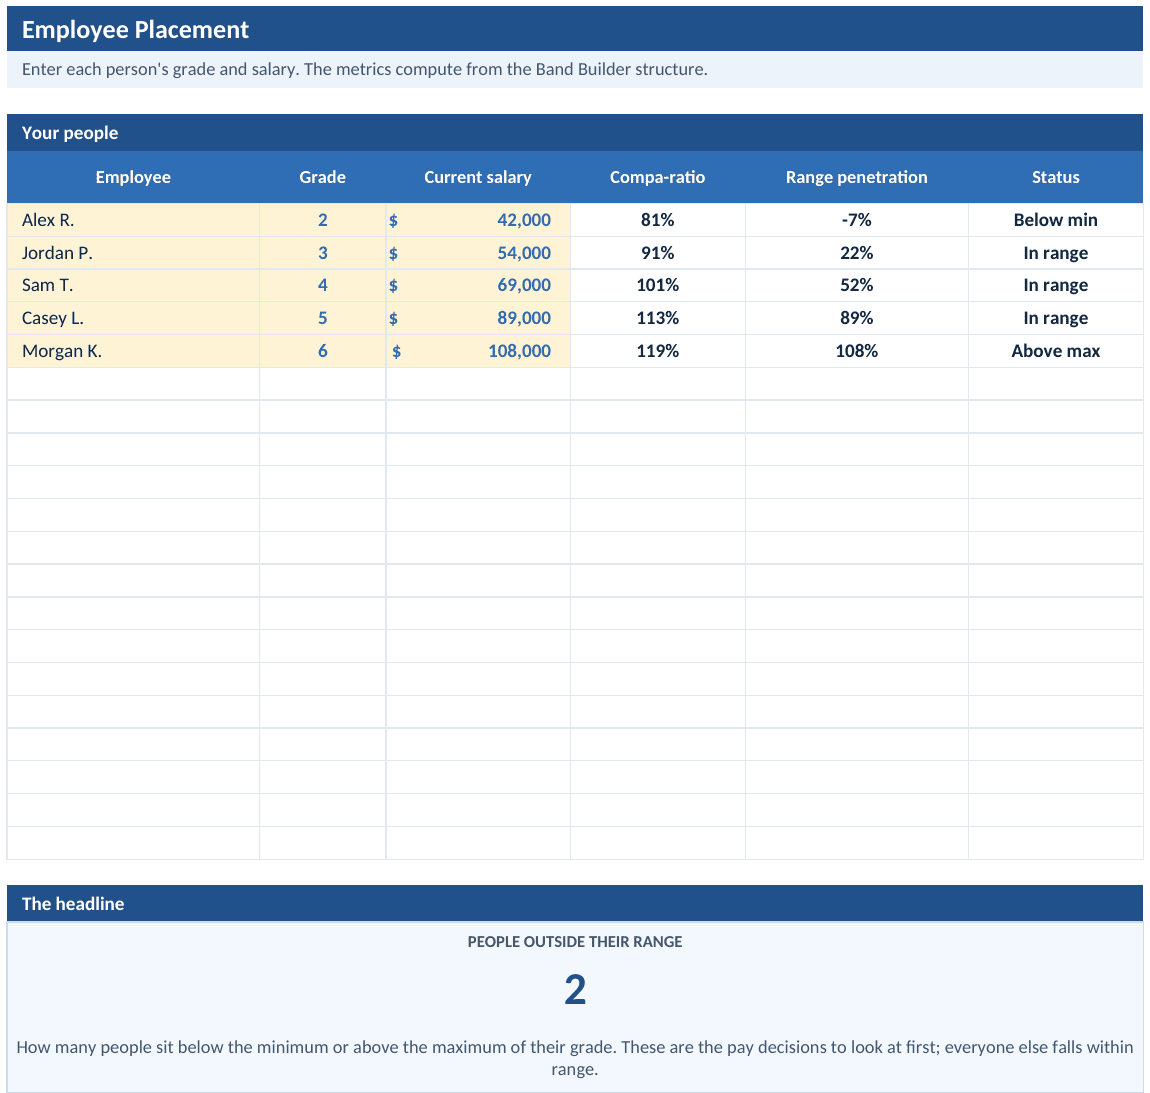Click the Status column header

click(1055, 178)
